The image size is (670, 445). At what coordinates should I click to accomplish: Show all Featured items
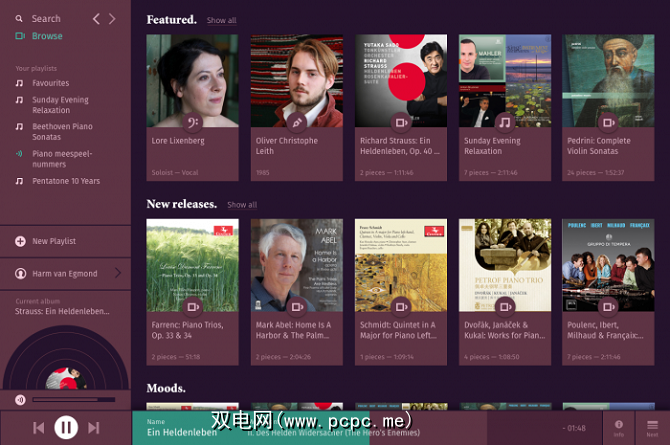coord(221,20)
